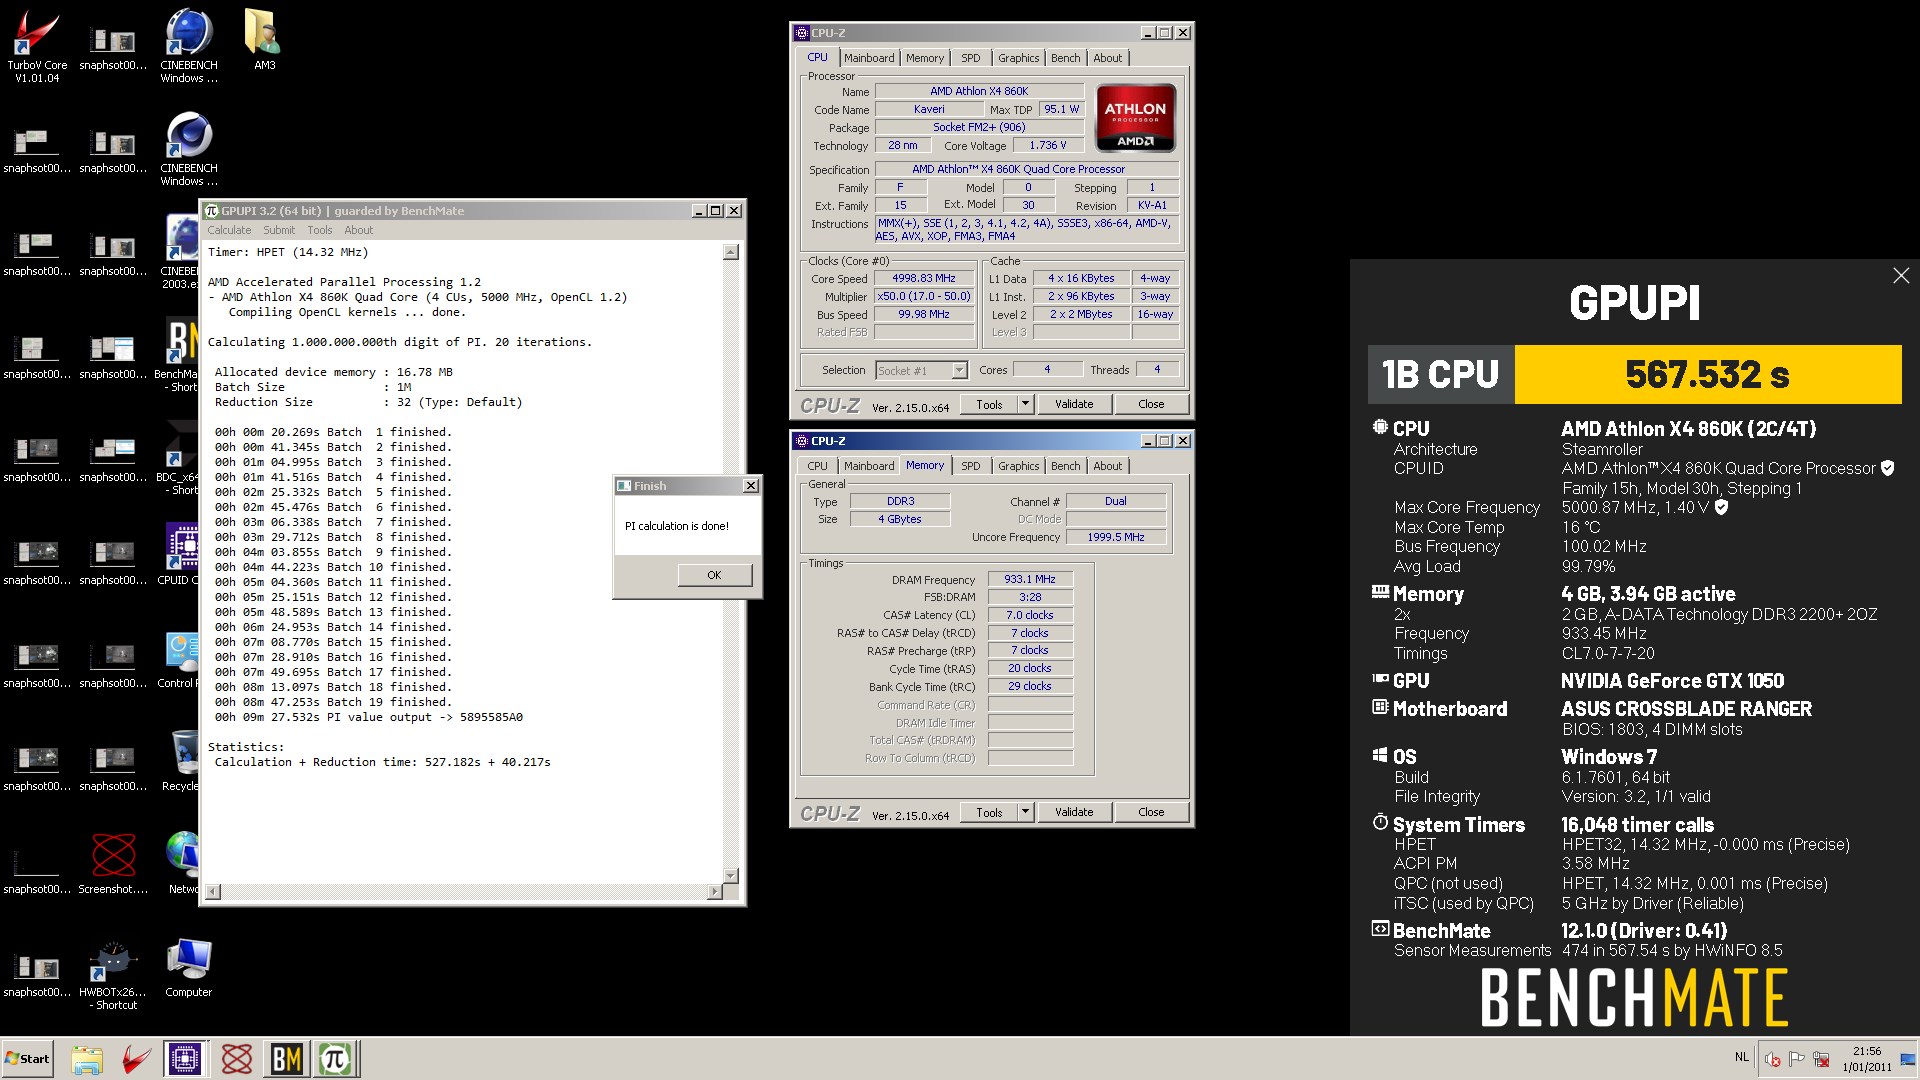The width and height of the screenshot is (1920, 1080).
Task: Click GPUPI vertical scrollbar down arrow
Action: 731,876
